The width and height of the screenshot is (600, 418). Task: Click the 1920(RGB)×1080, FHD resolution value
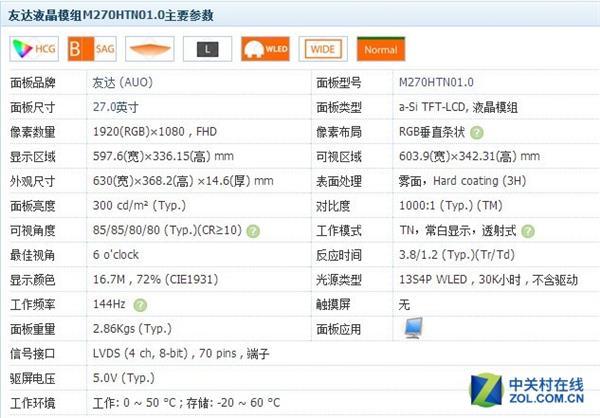(155, 132)
